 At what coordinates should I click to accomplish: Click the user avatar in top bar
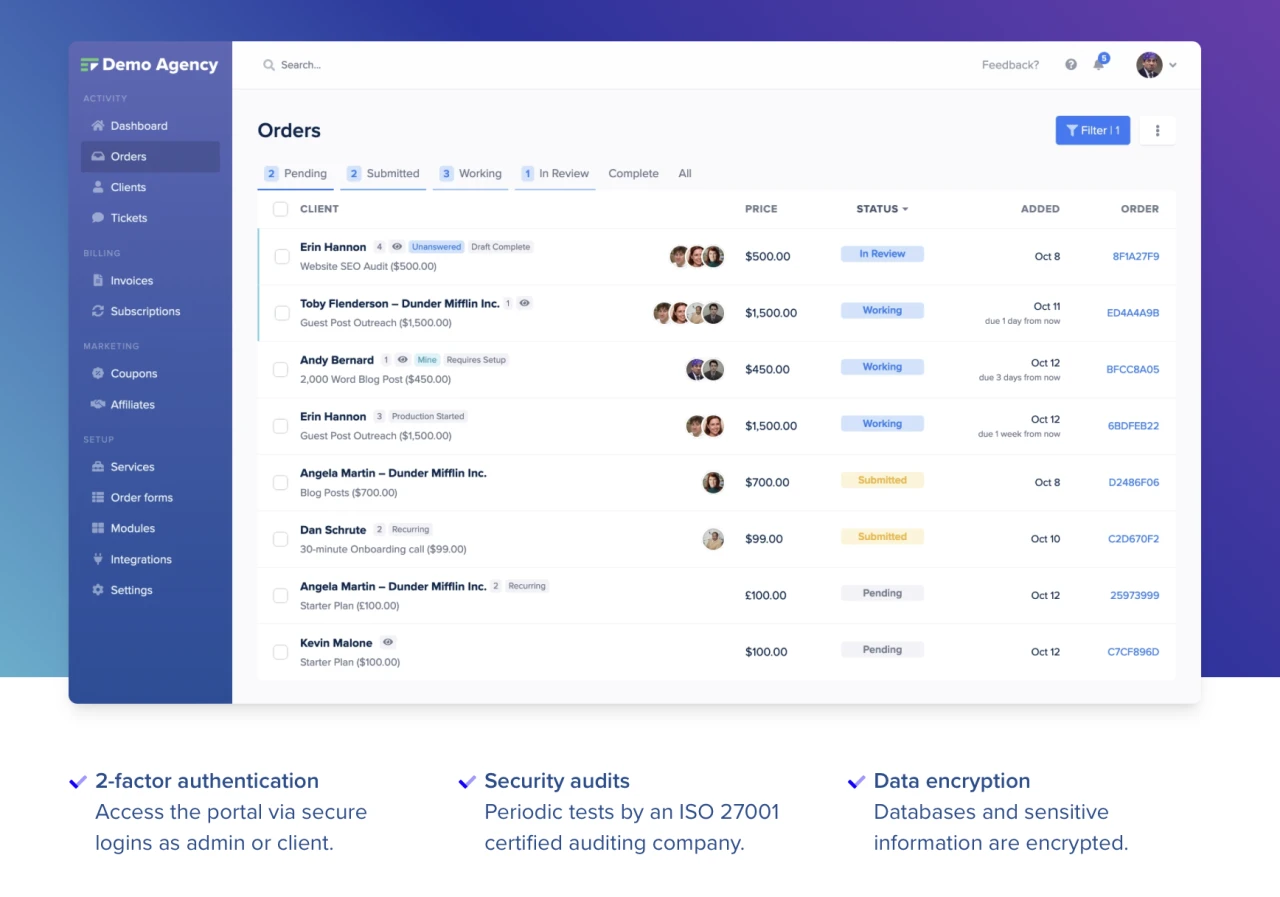pos(1149,65)
